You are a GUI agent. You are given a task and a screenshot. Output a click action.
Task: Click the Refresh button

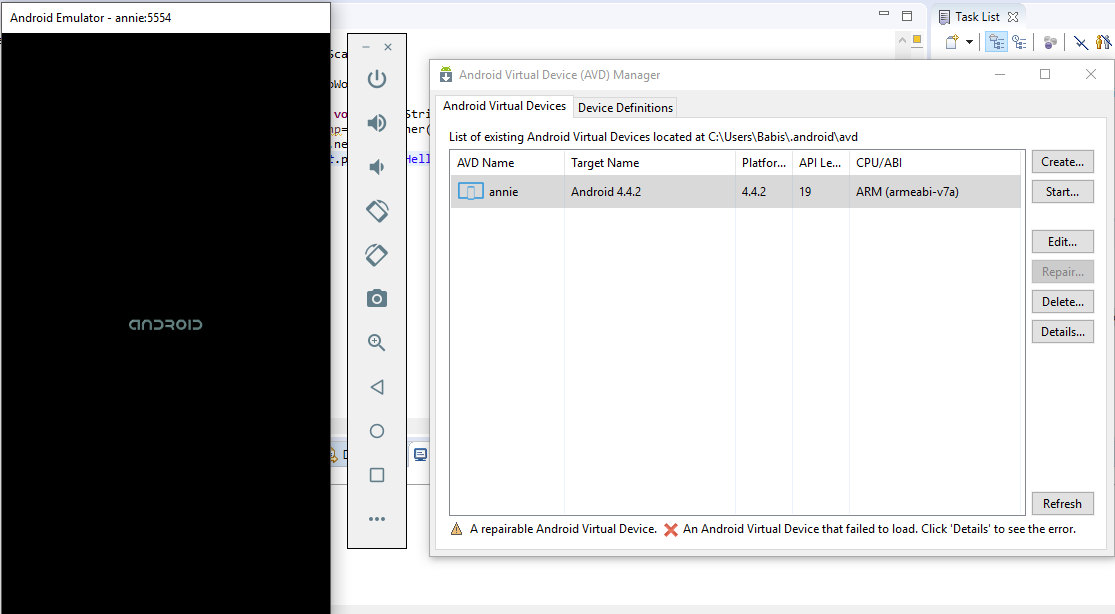1062,504
